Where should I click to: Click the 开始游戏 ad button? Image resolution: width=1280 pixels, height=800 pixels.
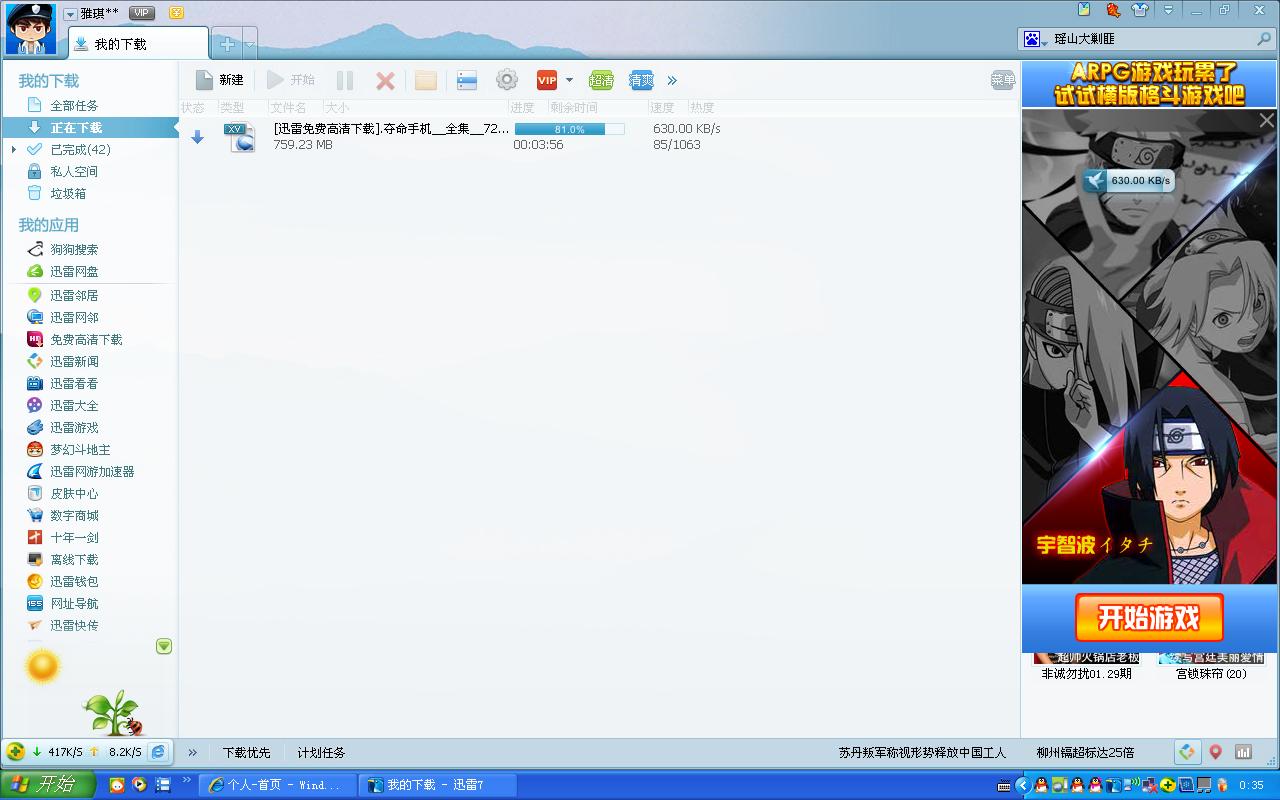(1149, 618)
